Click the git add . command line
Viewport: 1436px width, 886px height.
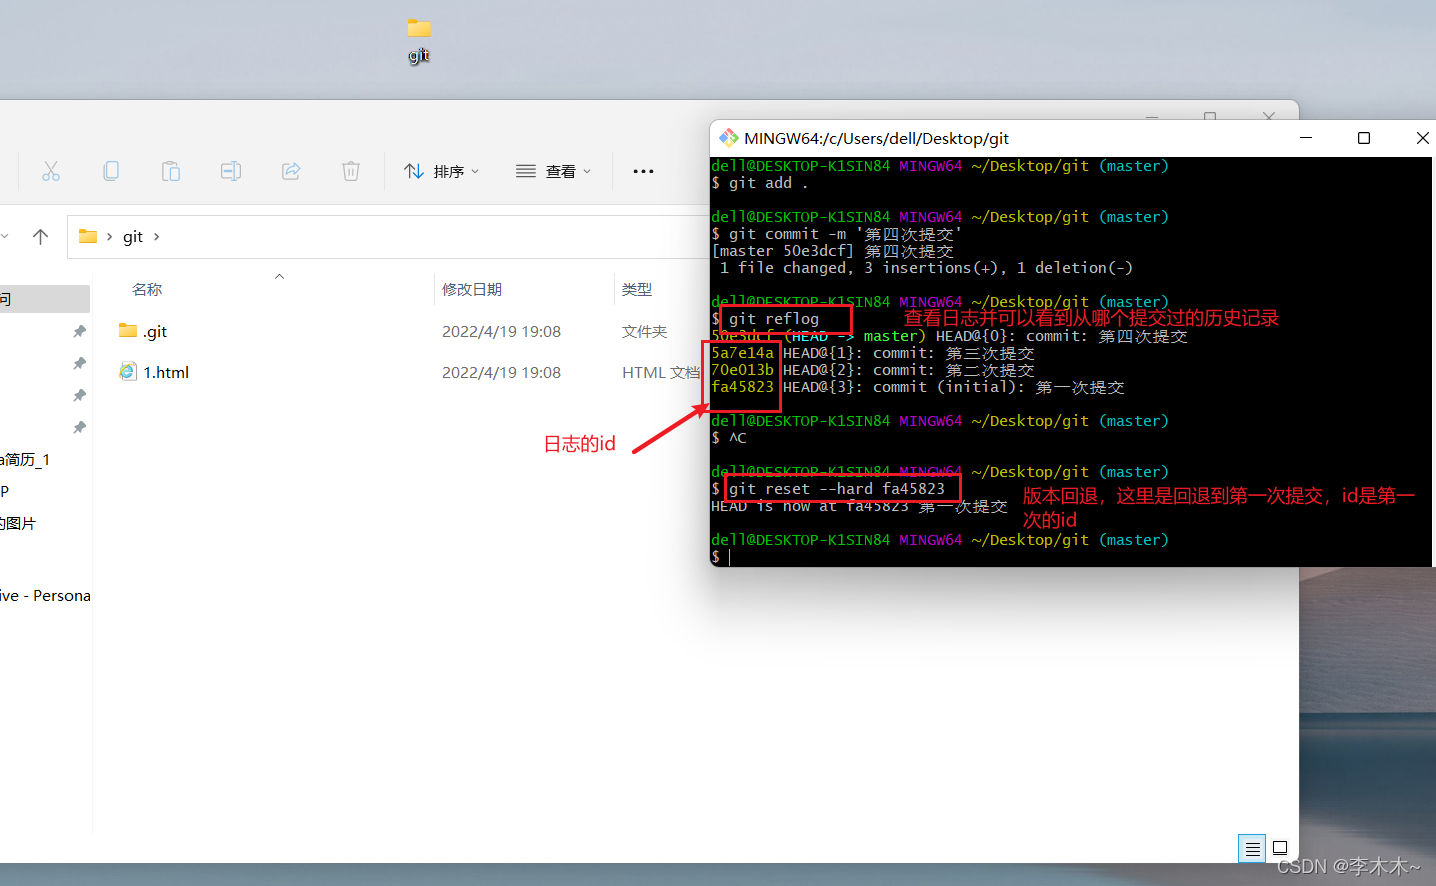[x=760, y=183]
